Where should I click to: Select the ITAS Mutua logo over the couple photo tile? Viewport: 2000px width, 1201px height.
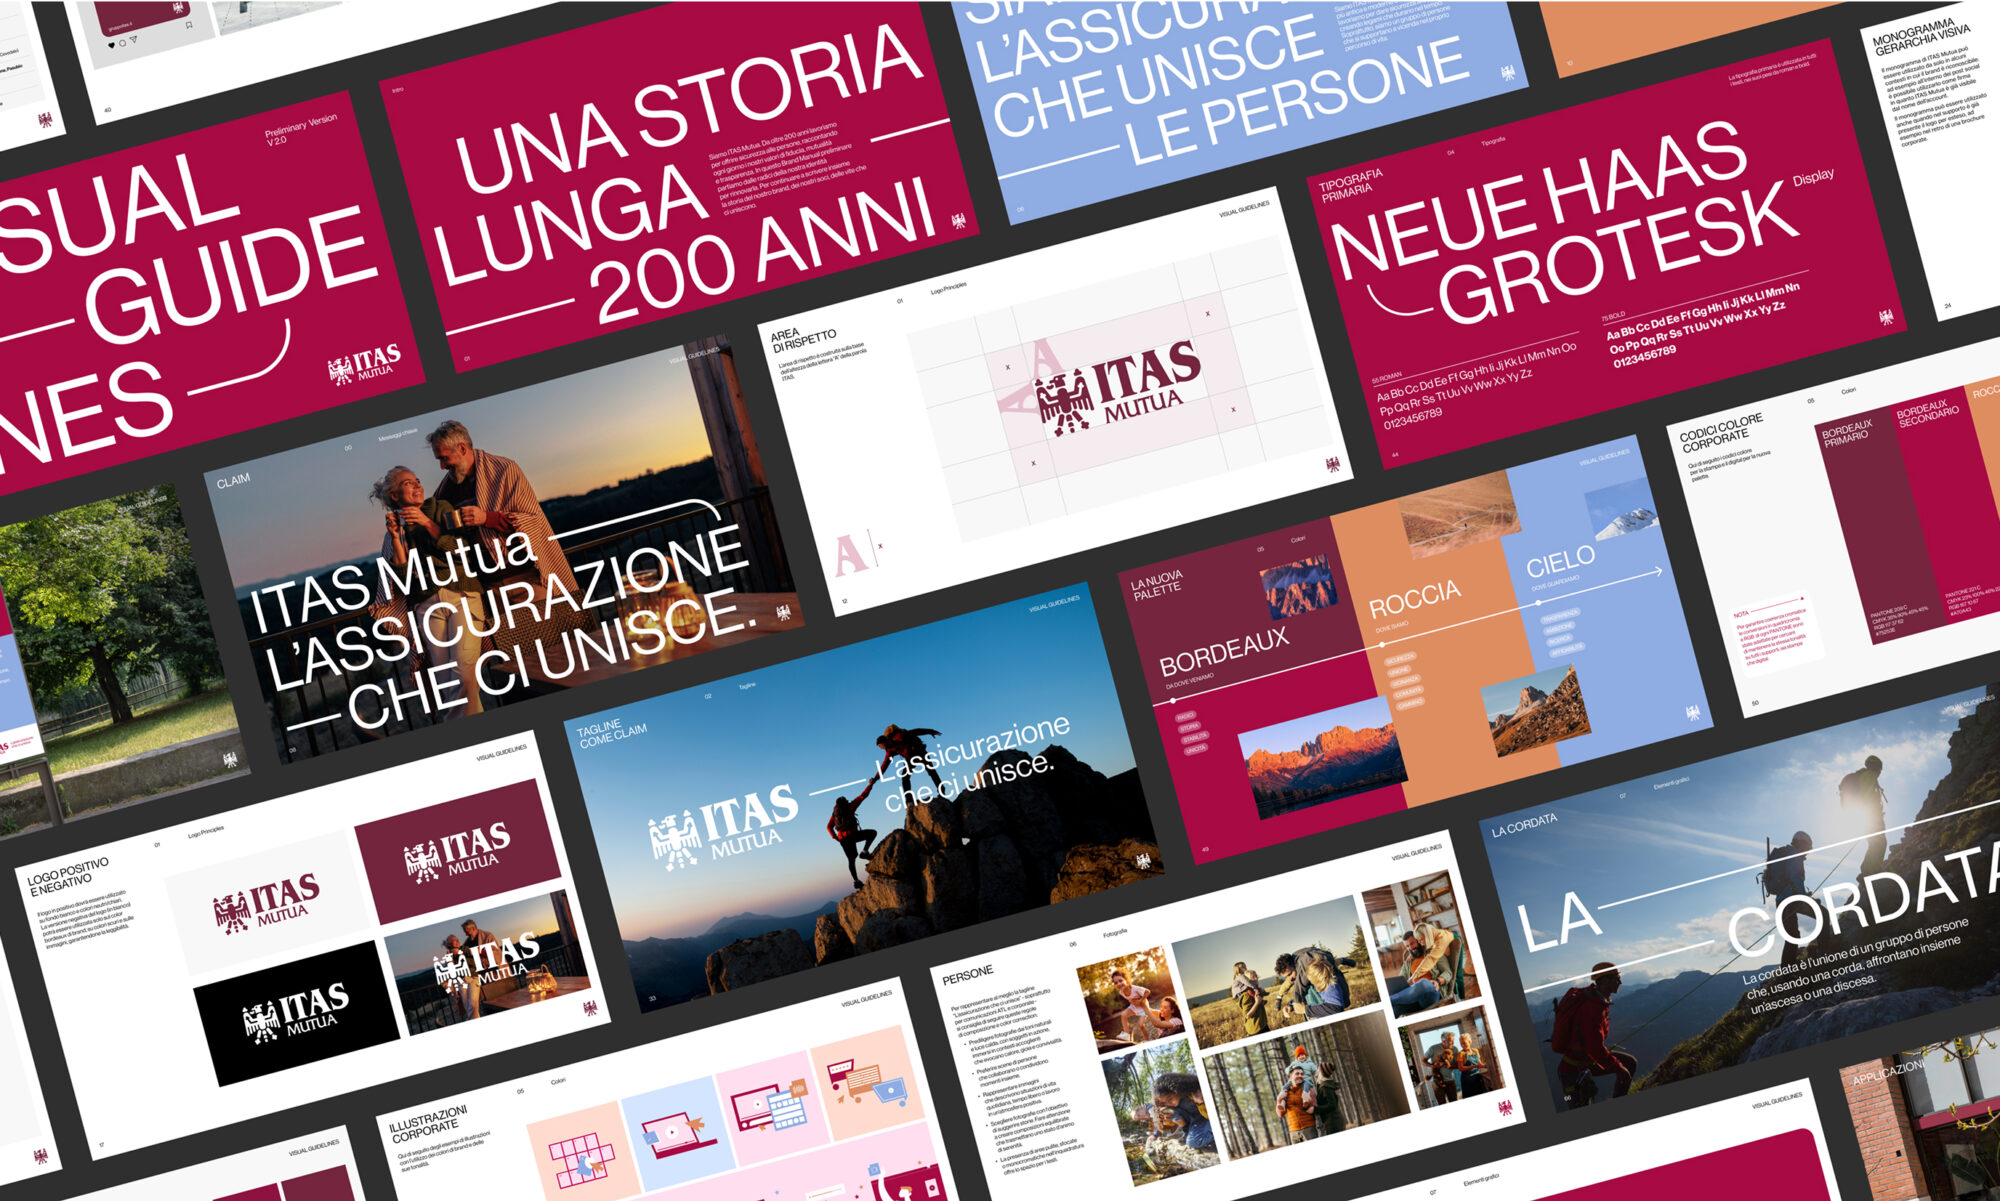click(x=486, y=962)
